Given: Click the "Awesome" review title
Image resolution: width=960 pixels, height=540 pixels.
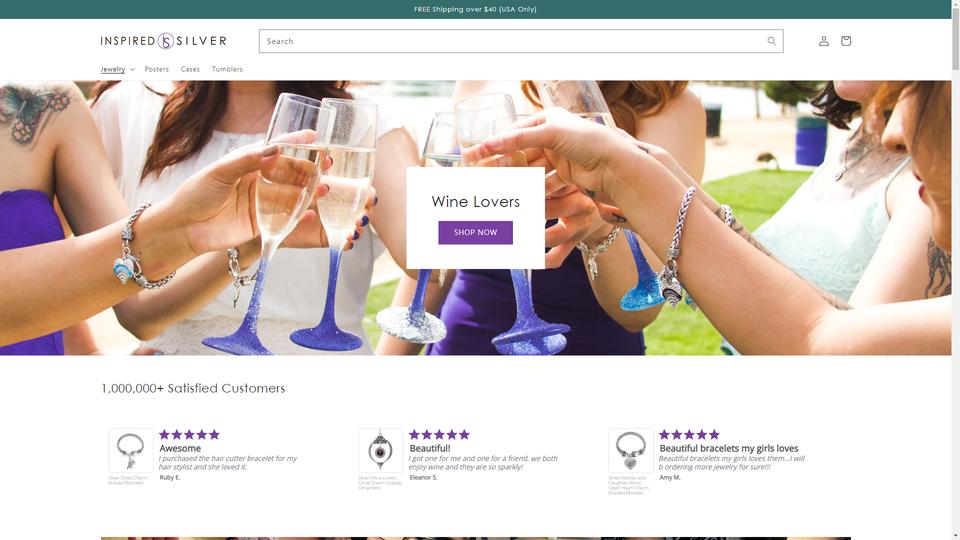Looking at the screenshot, I should pyautogui.click(x=180, y=448).
